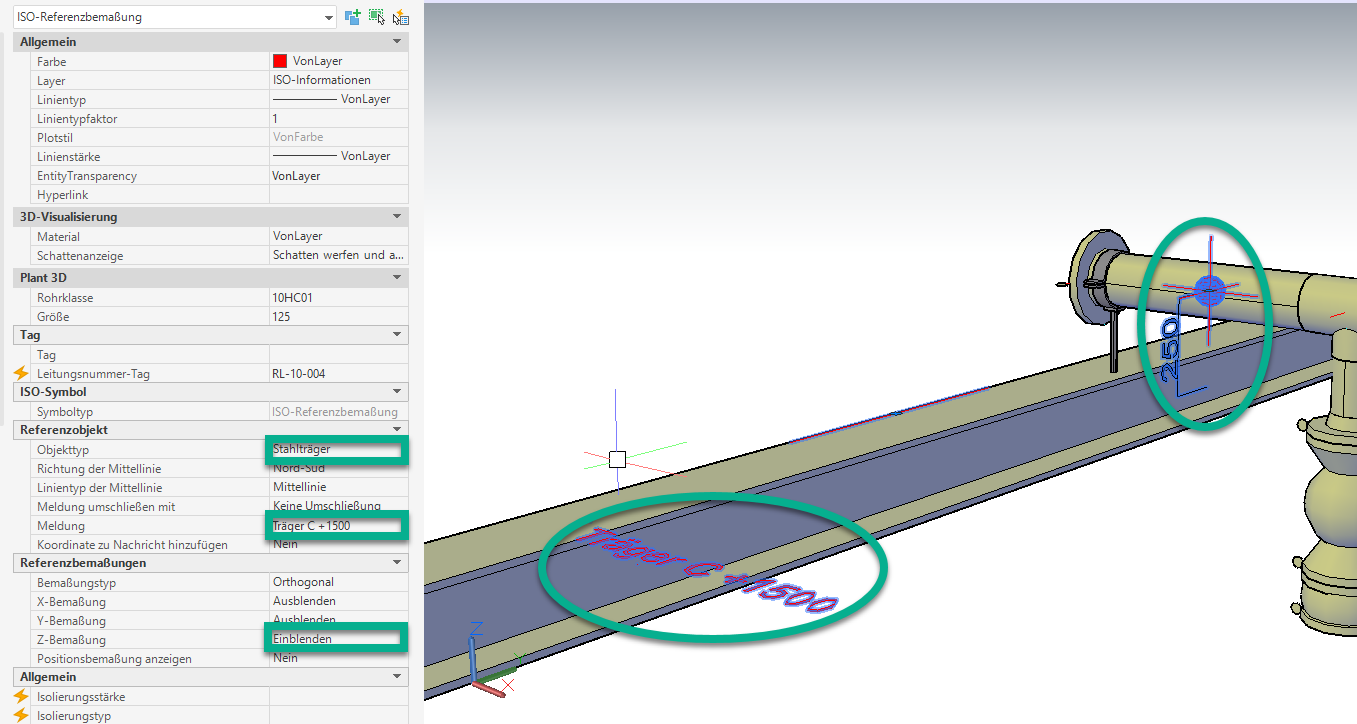Click the Meldung field Träger C +1500
The height and width of the screenshot is (724, 1357).
[335, 525]
